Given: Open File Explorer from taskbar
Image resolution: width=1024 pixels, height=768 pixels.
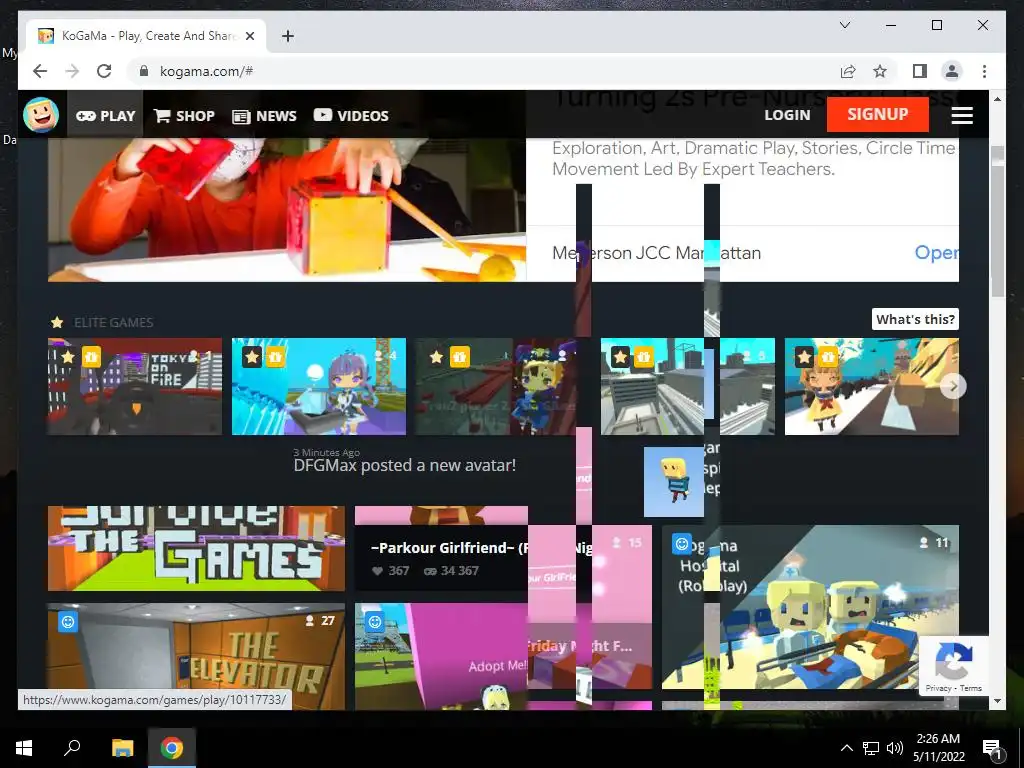Looking at the screenshot, I should [122, 748].
